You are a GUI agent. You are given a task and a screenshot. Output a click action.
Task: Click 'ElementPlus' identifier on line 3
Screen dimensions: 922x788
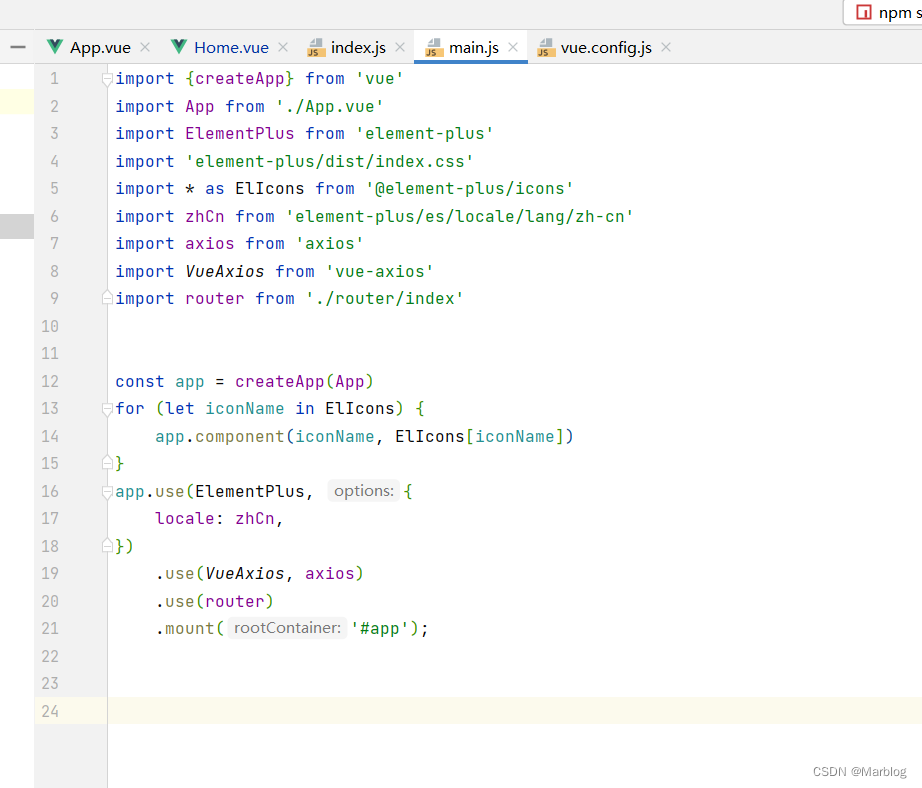pyautogui.click(x=240, y=133)
